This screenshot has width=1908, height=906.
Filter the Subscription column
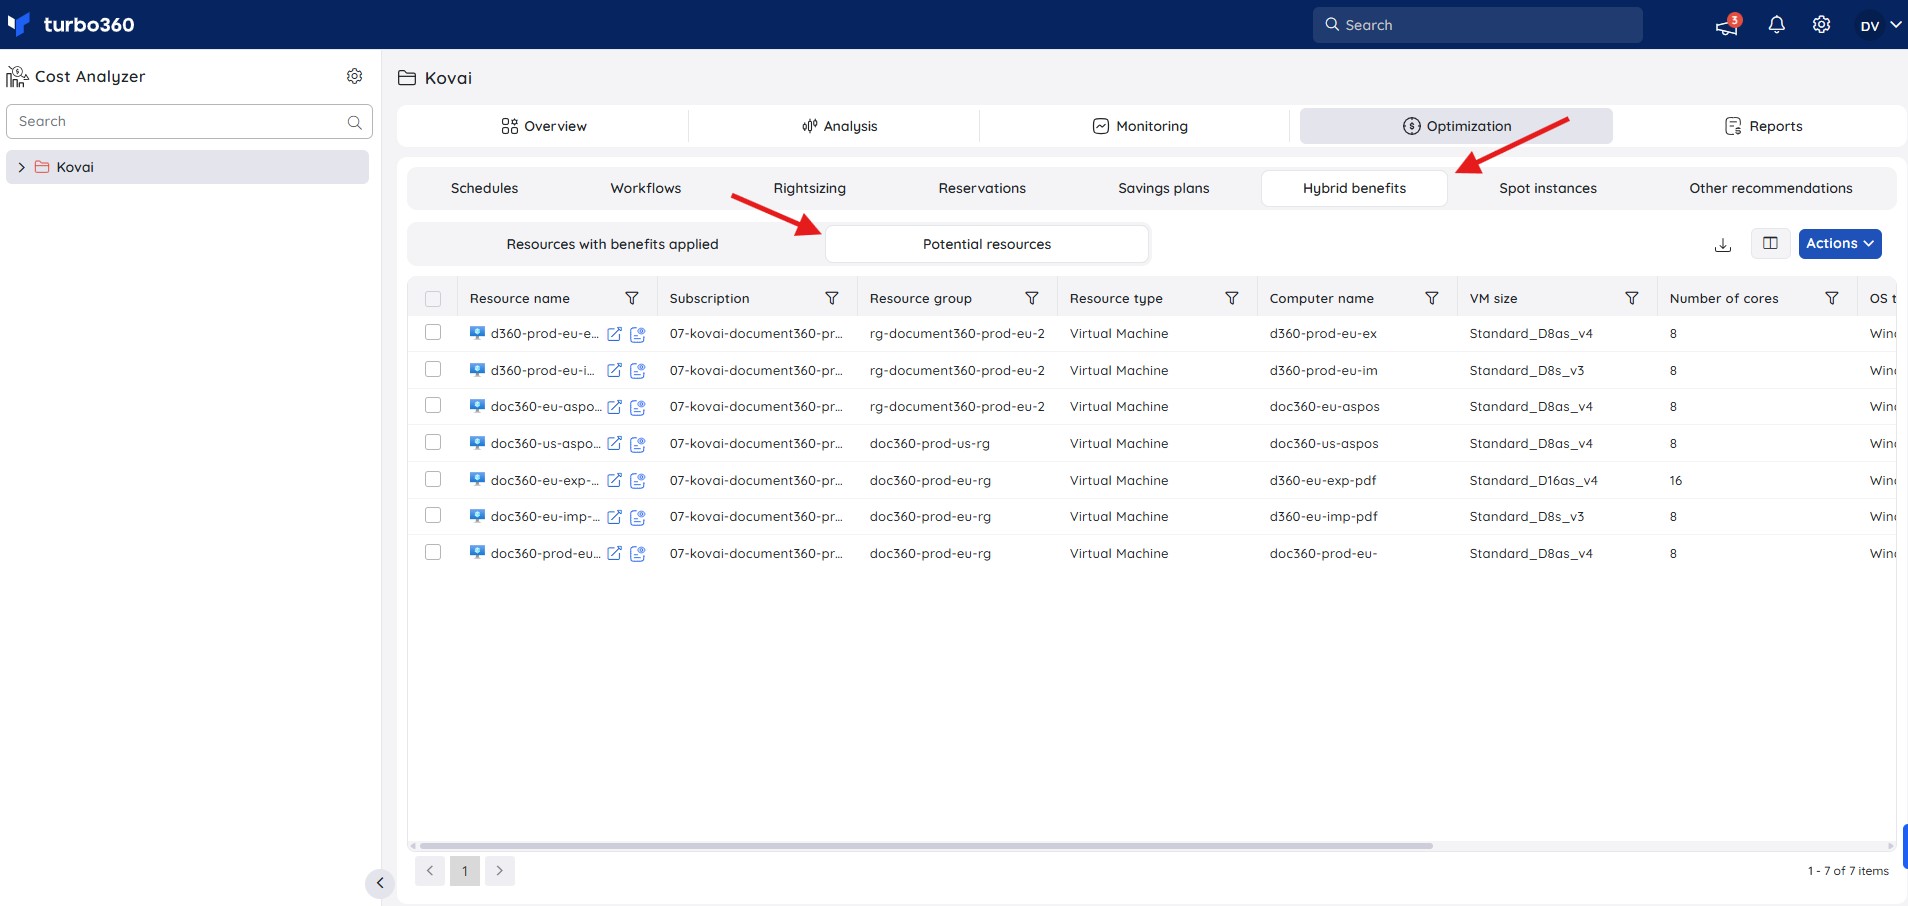point(832,298)
